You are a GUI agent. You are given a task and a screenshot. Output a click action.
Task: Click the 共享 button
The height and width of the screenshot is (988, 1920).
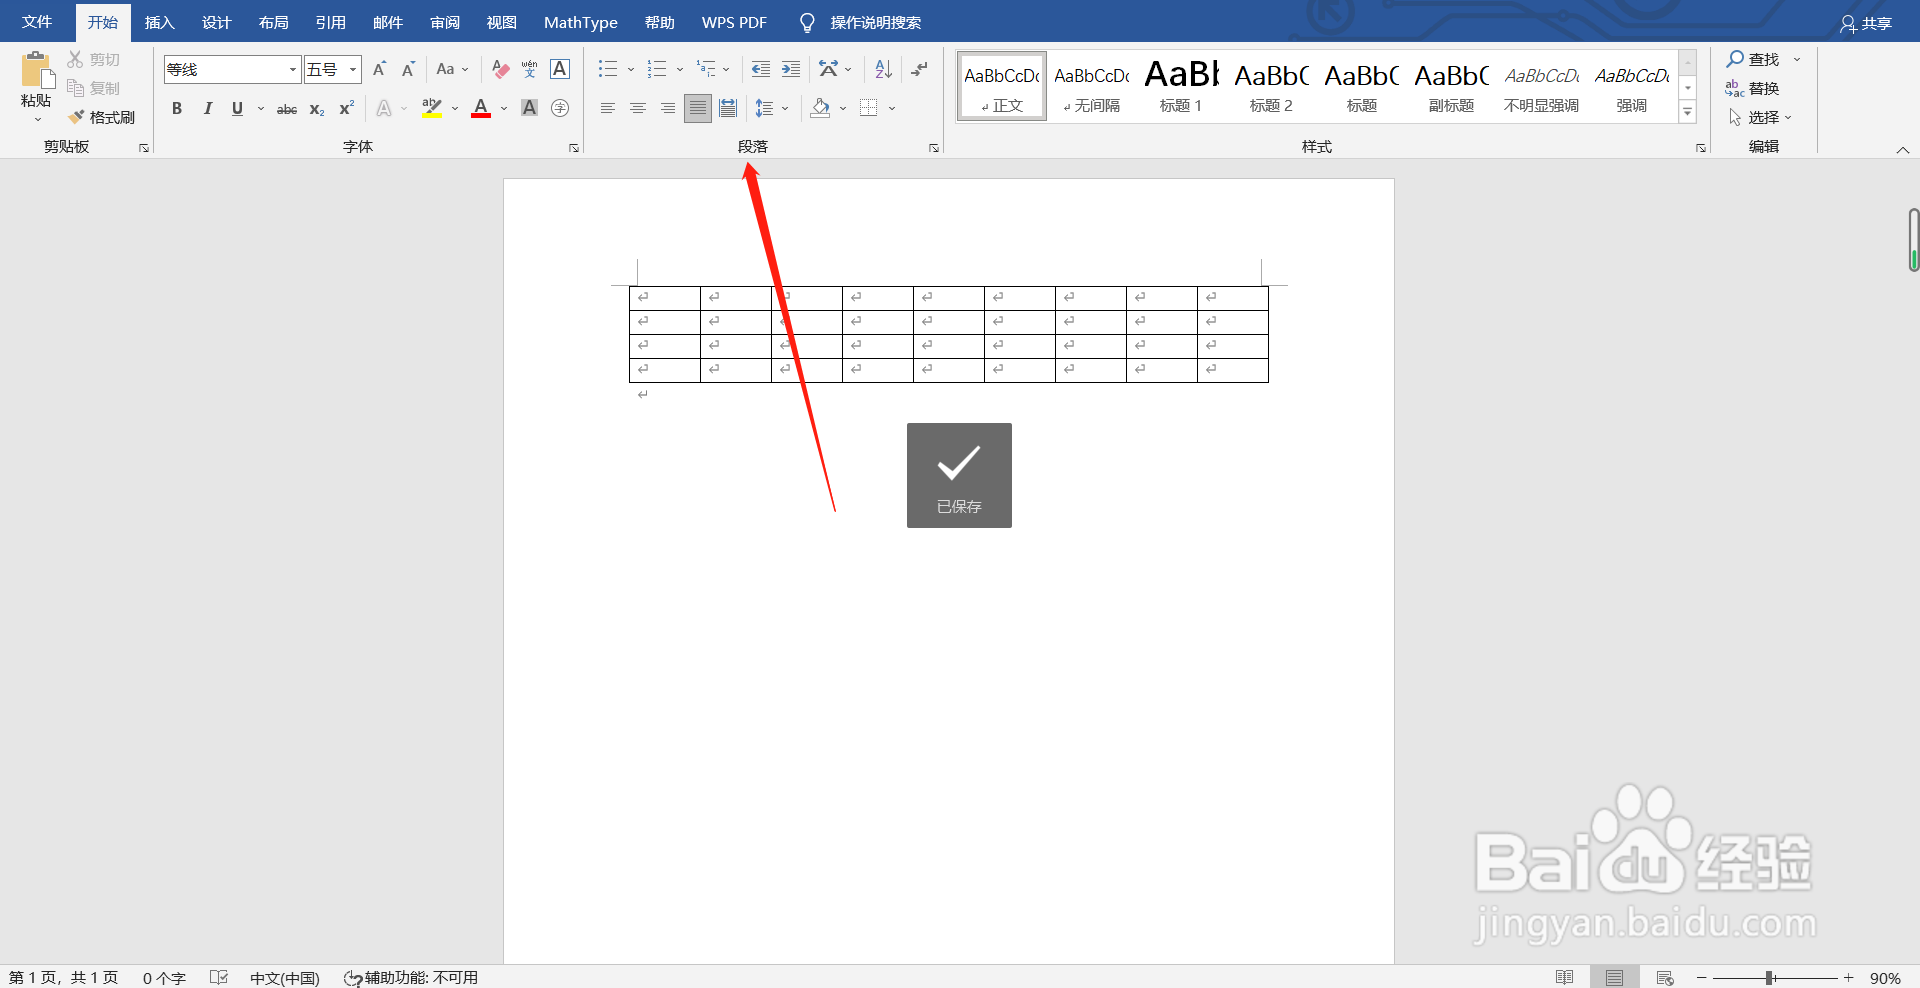click(x=1866, y=23)
